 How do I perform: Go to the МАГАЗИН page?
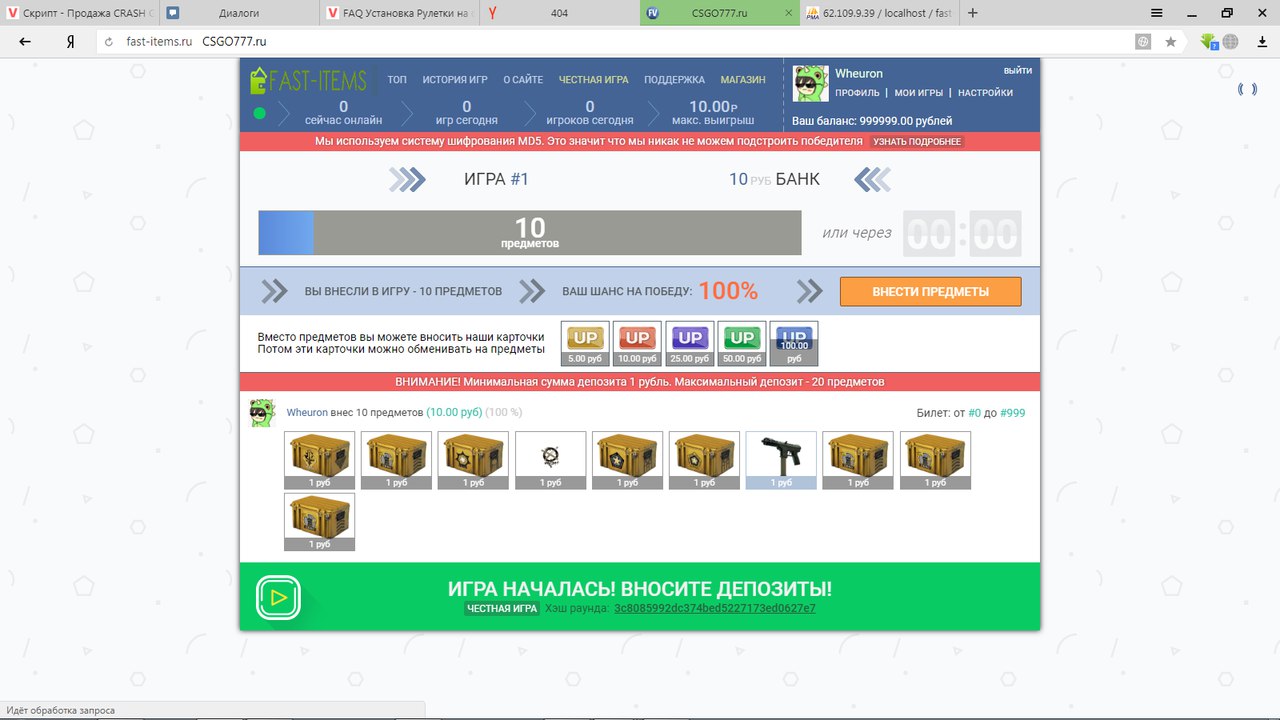tap(743, 80)
